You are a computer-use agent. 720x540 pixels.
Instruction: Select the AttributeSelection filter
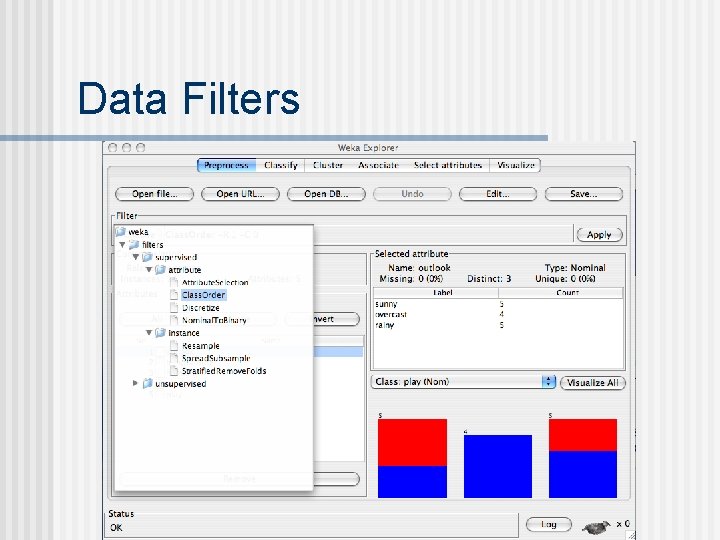215,282
